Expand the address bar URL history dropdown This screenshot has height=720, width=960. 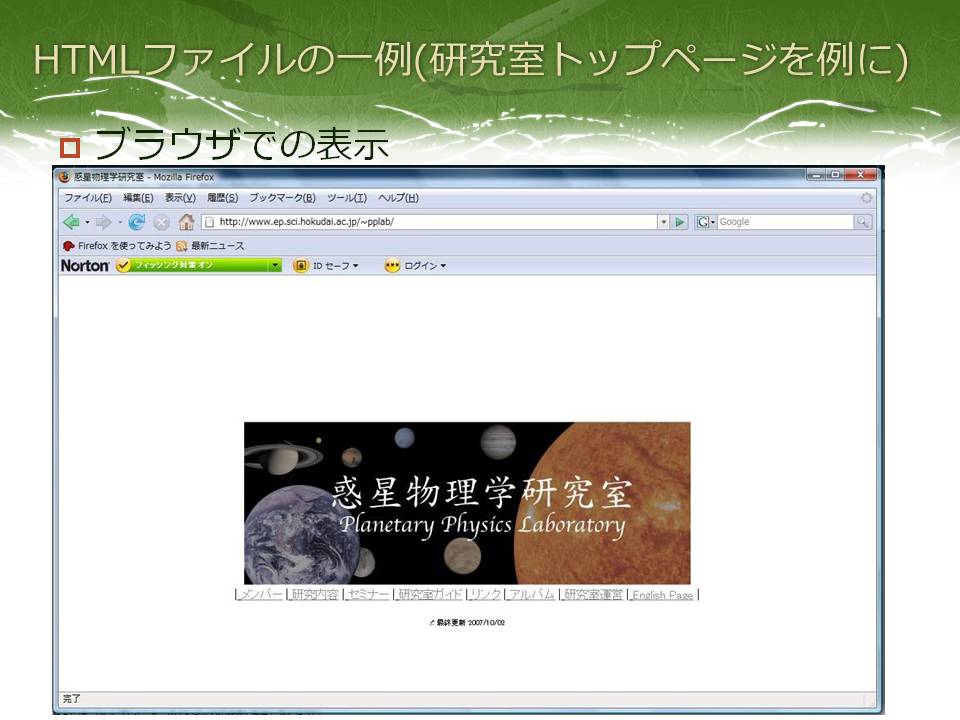pos(663,222)
